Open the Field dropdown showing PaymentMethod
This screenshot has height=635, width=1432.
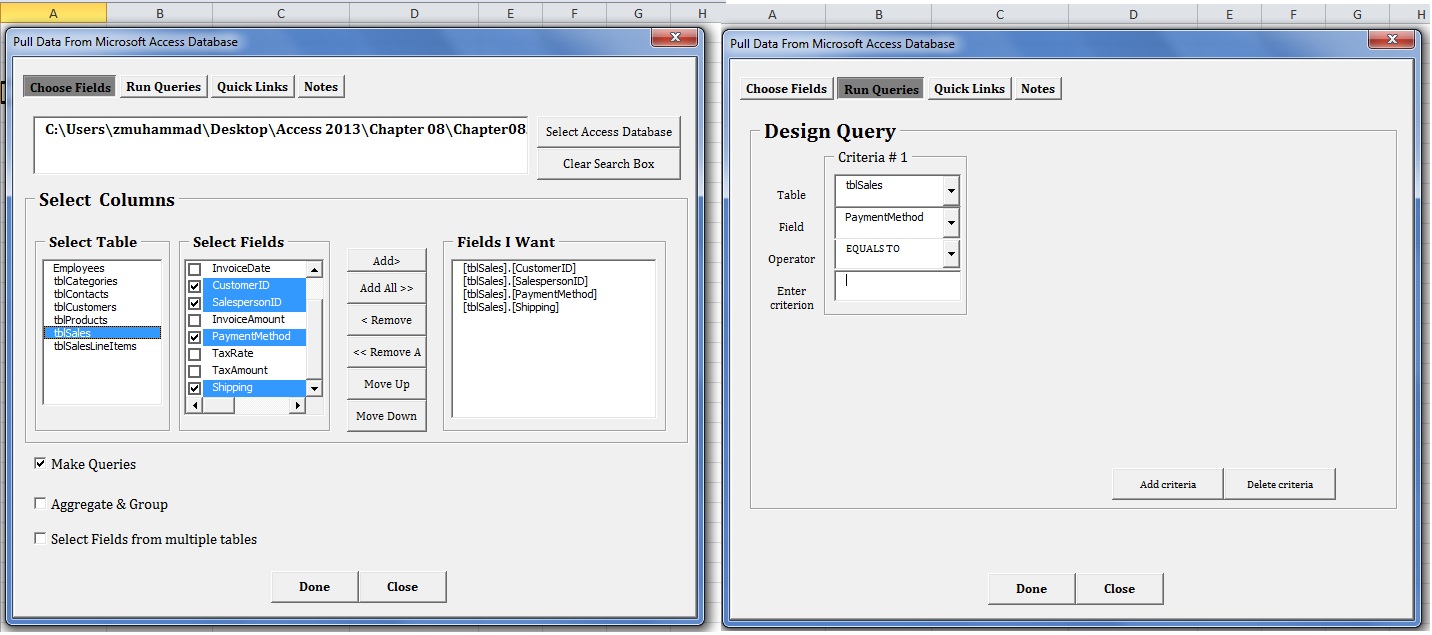(951, 223)
